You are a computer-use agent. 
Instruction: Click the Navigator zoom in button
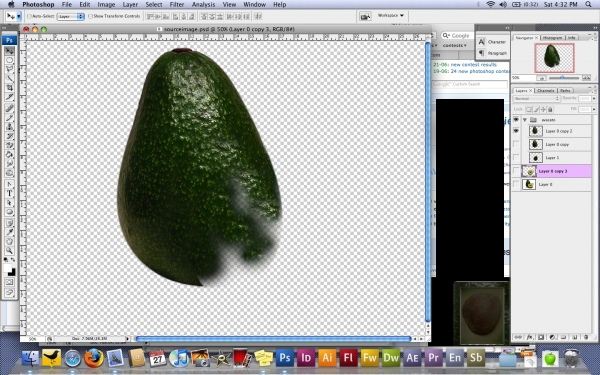click(586, 78)
